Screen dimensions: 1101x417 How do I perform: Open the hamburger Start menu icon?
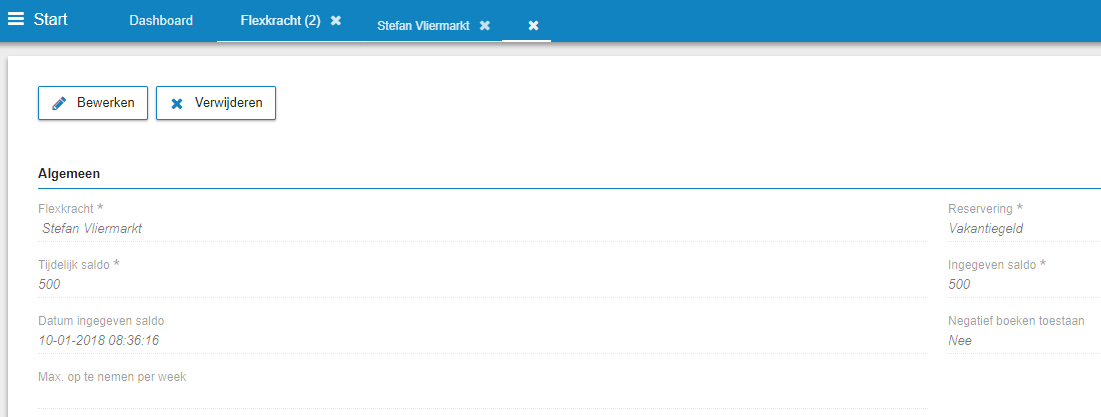pyautogui.click(x=15, y=19)
